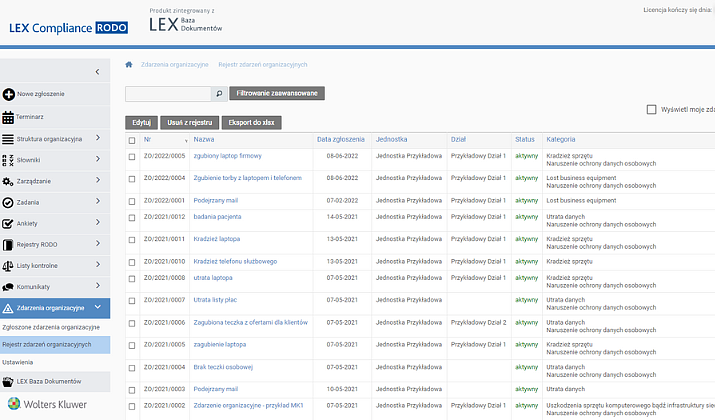Click the Zarządzanie gear icon
This screenshot has width=715, height=420.
click(9, 181)
